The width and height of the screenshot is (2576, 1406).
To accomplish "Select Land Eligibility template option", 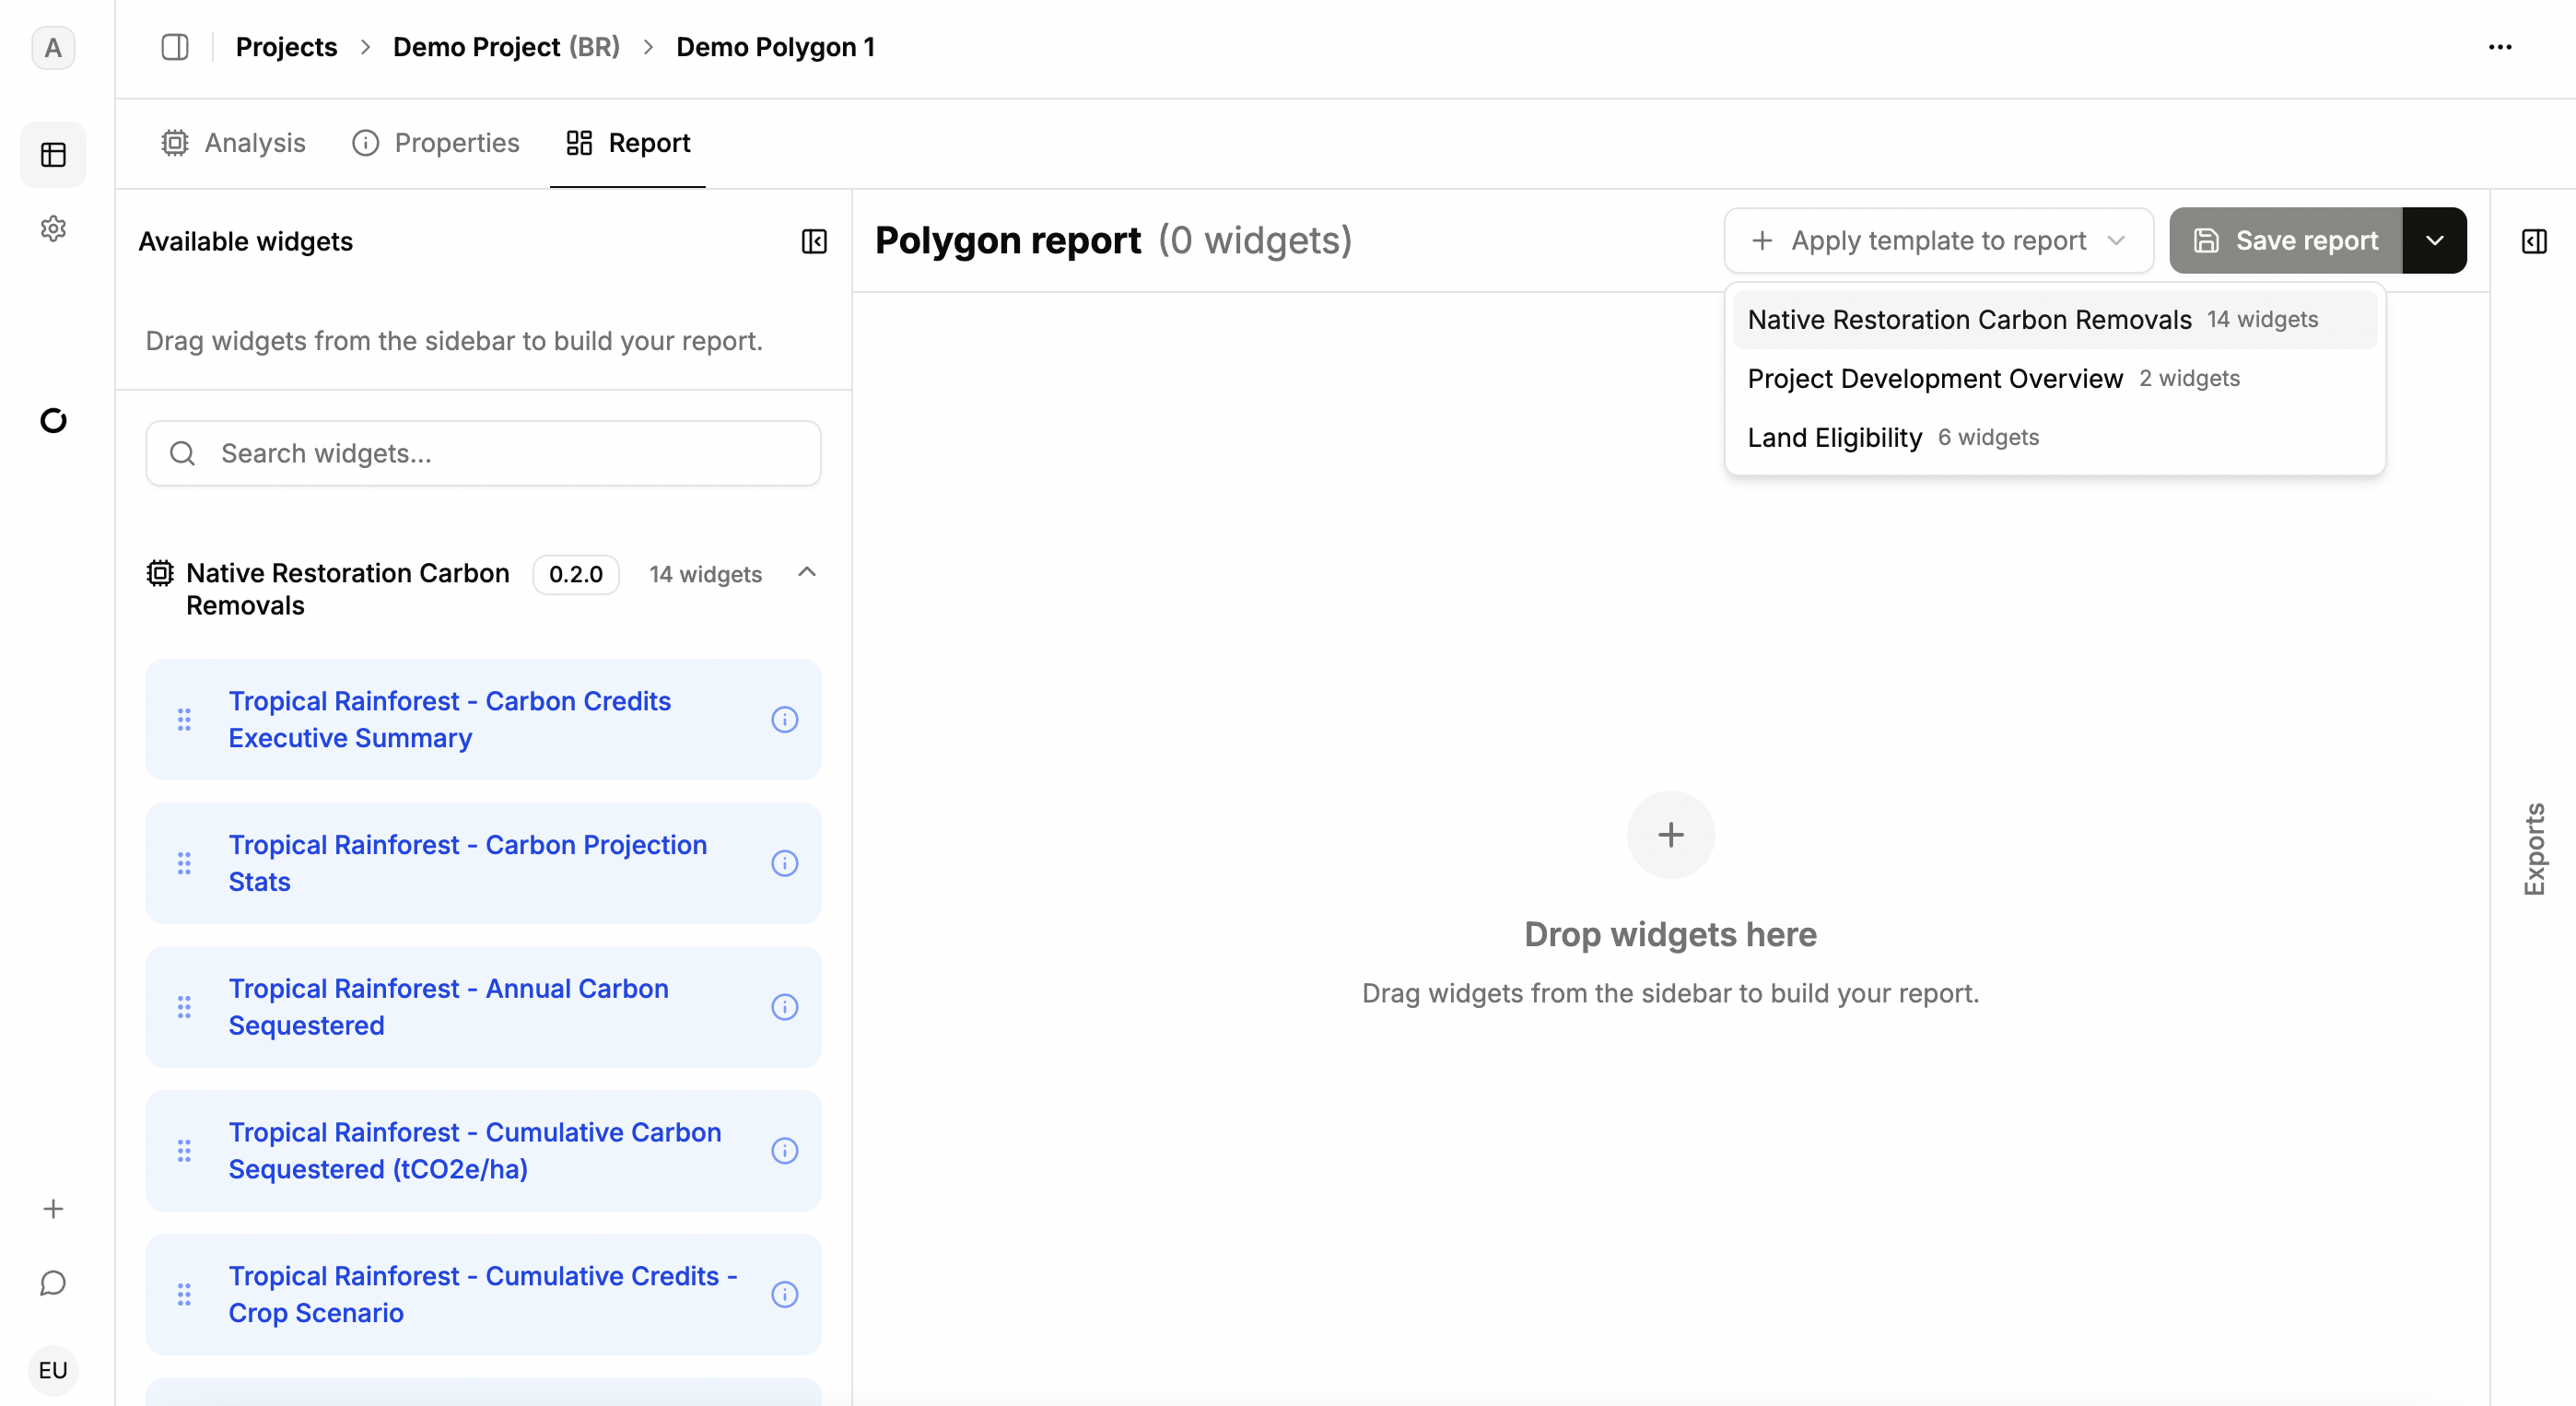I will 1834,437.
